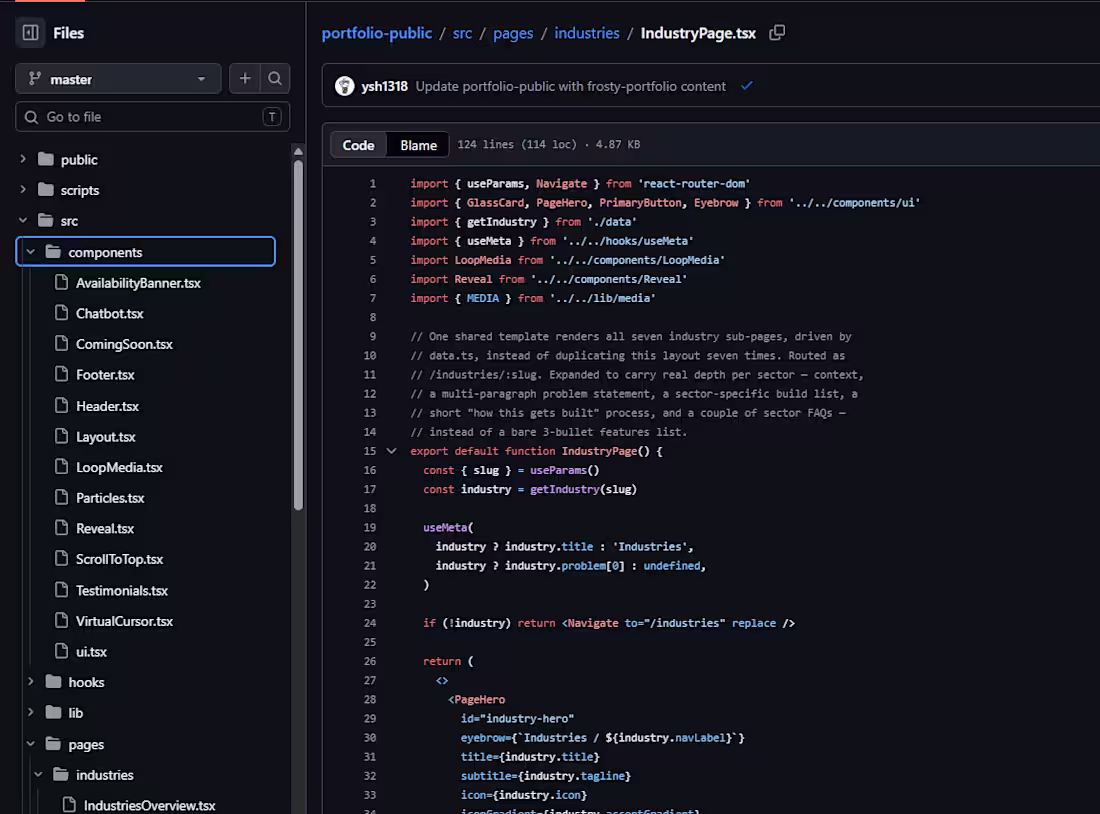Click line number 24 in code
1100x814 pixels.
point(370,623)
